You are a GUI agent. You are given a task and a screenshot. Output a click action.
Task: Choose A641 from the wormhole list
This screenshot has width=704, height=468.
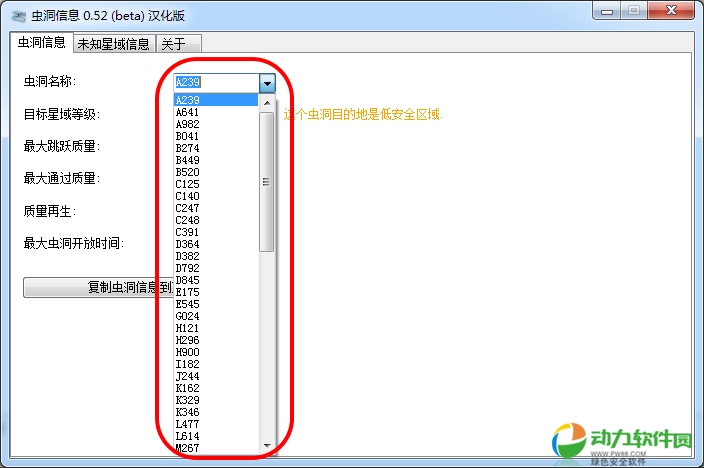[x=188, y=112]
